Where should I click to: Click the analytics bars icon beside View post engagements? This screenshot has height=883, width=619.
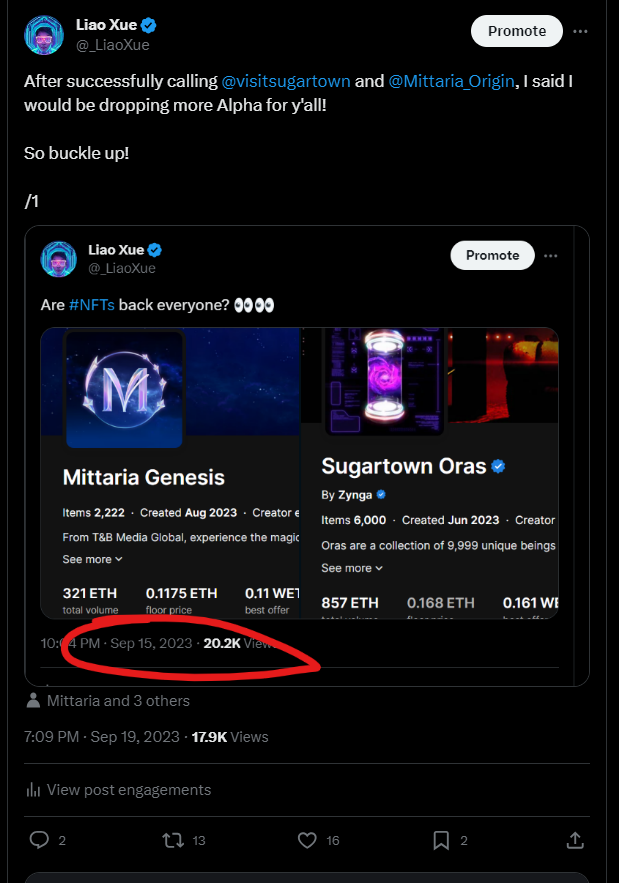point(33,790)
